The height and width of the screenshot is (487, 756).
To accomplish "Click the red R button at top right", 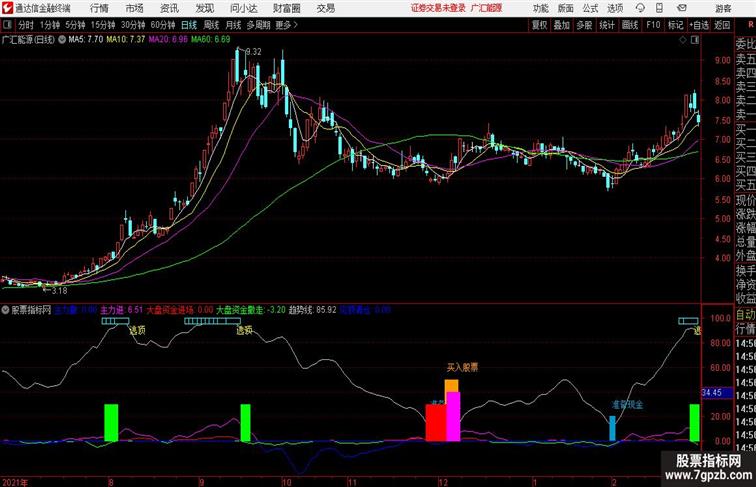I will 750,25.
